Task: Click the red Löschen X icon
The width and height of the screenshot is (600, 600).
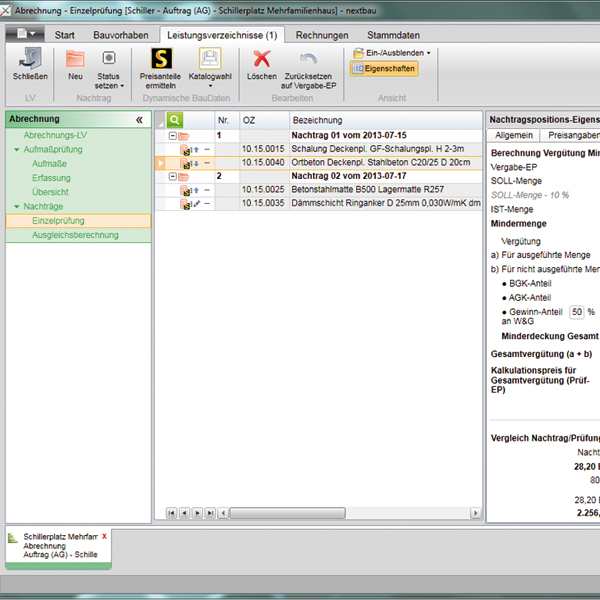Action: click(262, 58)
